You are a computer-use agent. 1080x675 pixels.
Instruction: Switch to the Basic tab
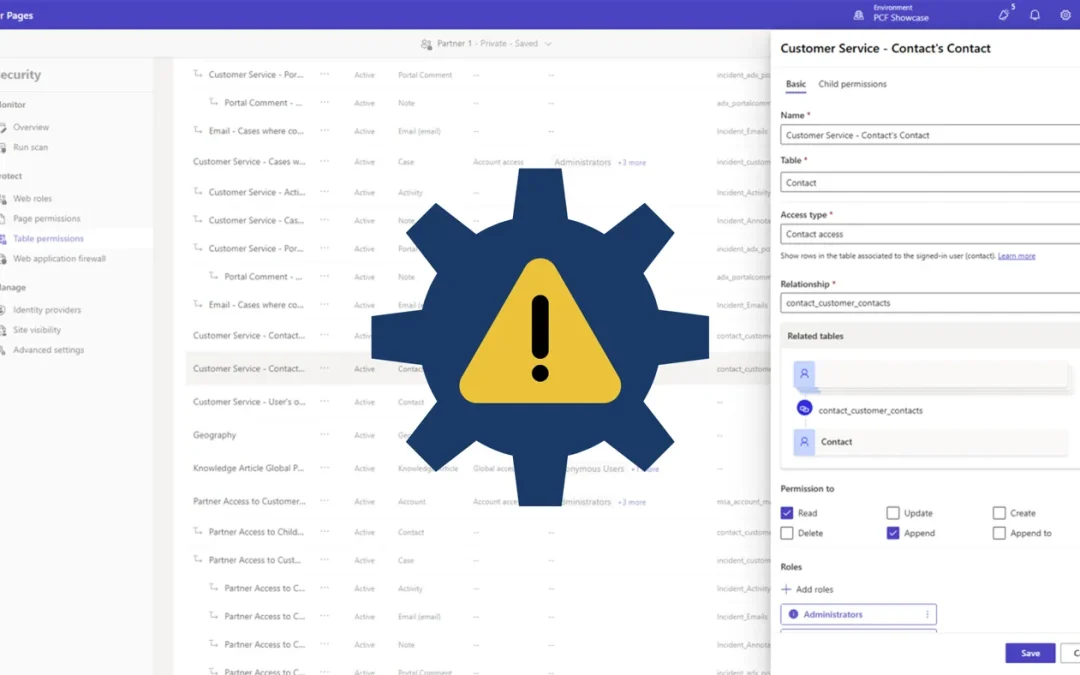pos(796,84)
